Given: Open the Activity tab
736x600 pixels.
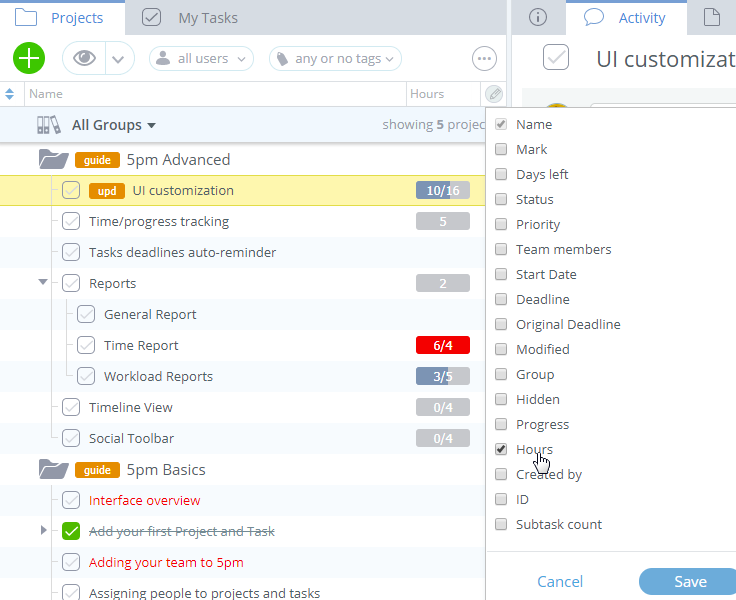Looking at the screenshot, I should click(626, 18).
